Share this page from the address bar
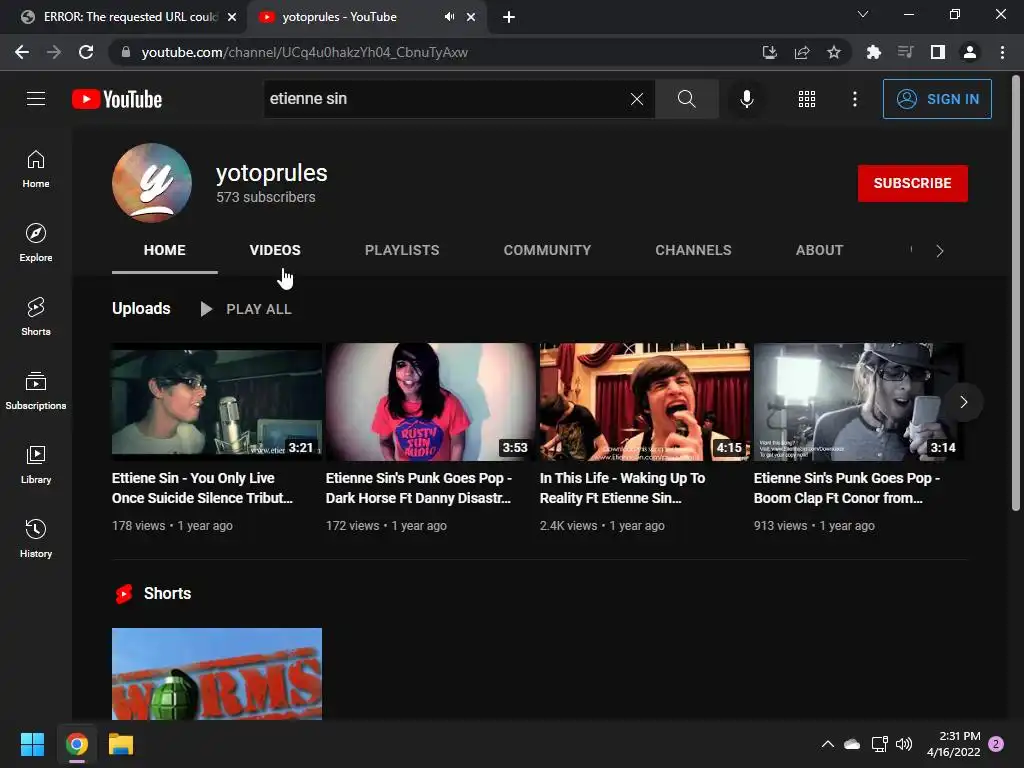 (x=802, y=52)
